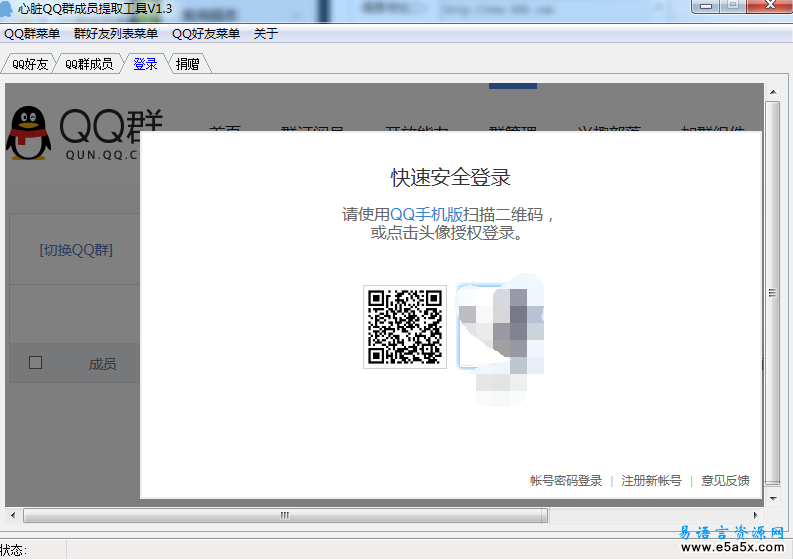The height and width of the screenshot is (560, 793).
Task: Open the QQ好友菜单 menu
Action: [x=206, y=34]
